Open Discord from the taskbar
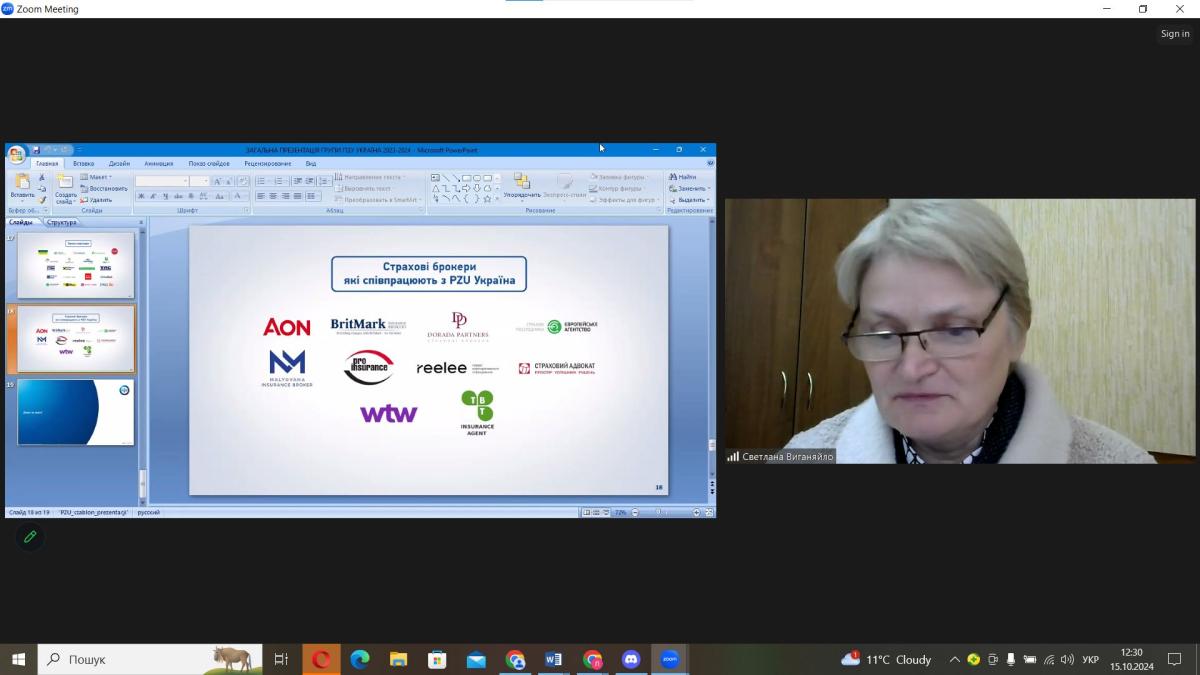This screenshot has height=675, width=1200. (x=631, y=659)
